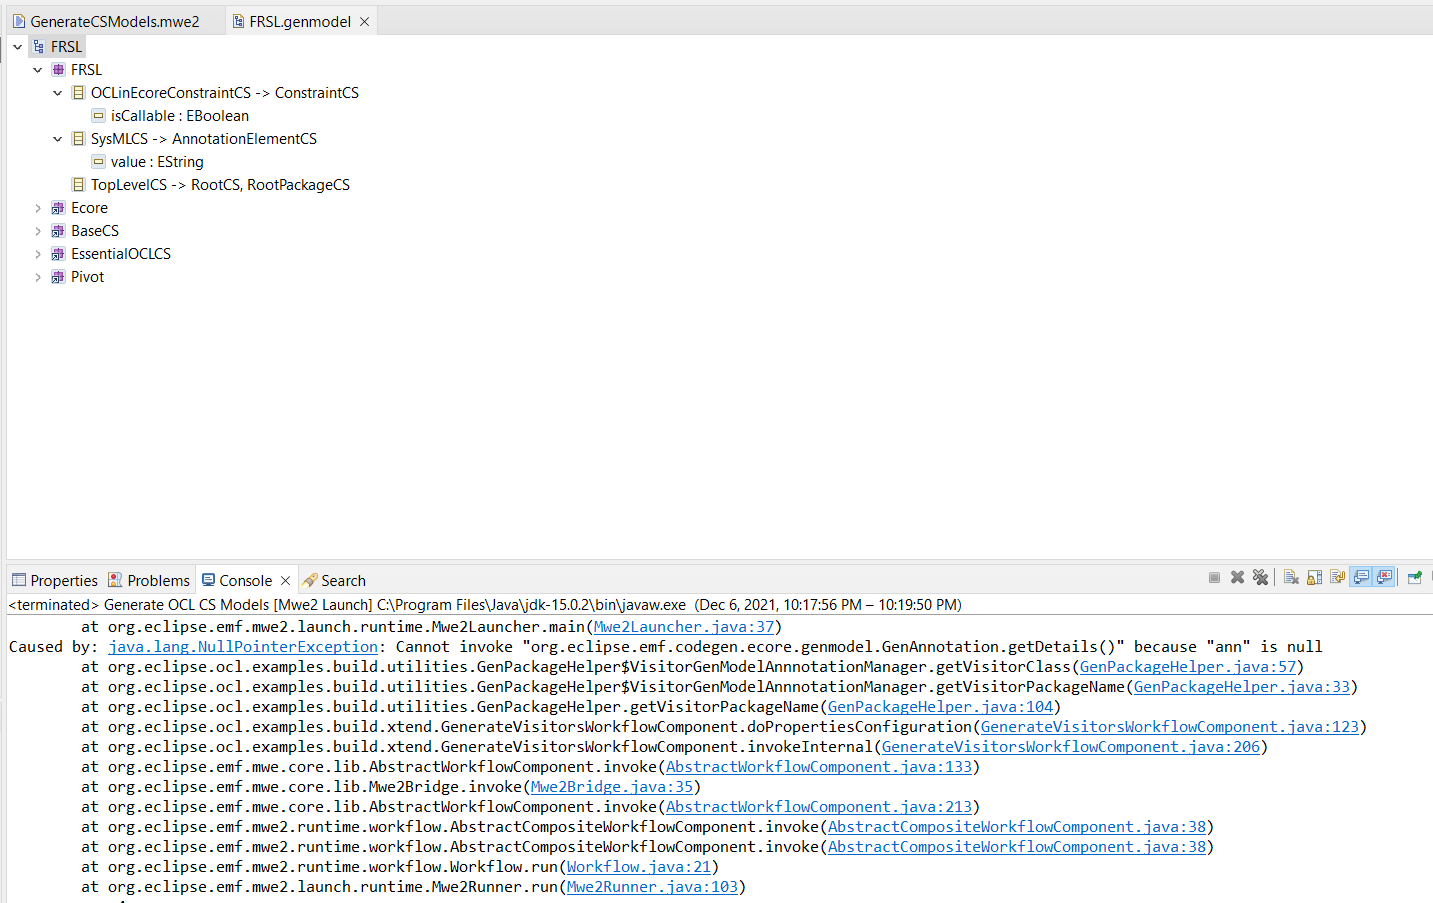Toggle Scroll Lock in console

coord(1314,578)
